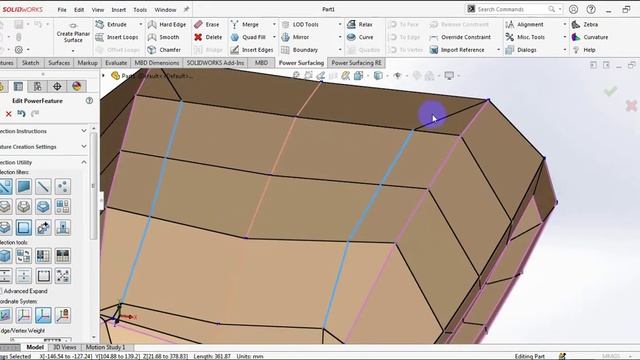The image size is (640, 360).
Task: Toggle Curvature display
Action: (x=590, y=37)
